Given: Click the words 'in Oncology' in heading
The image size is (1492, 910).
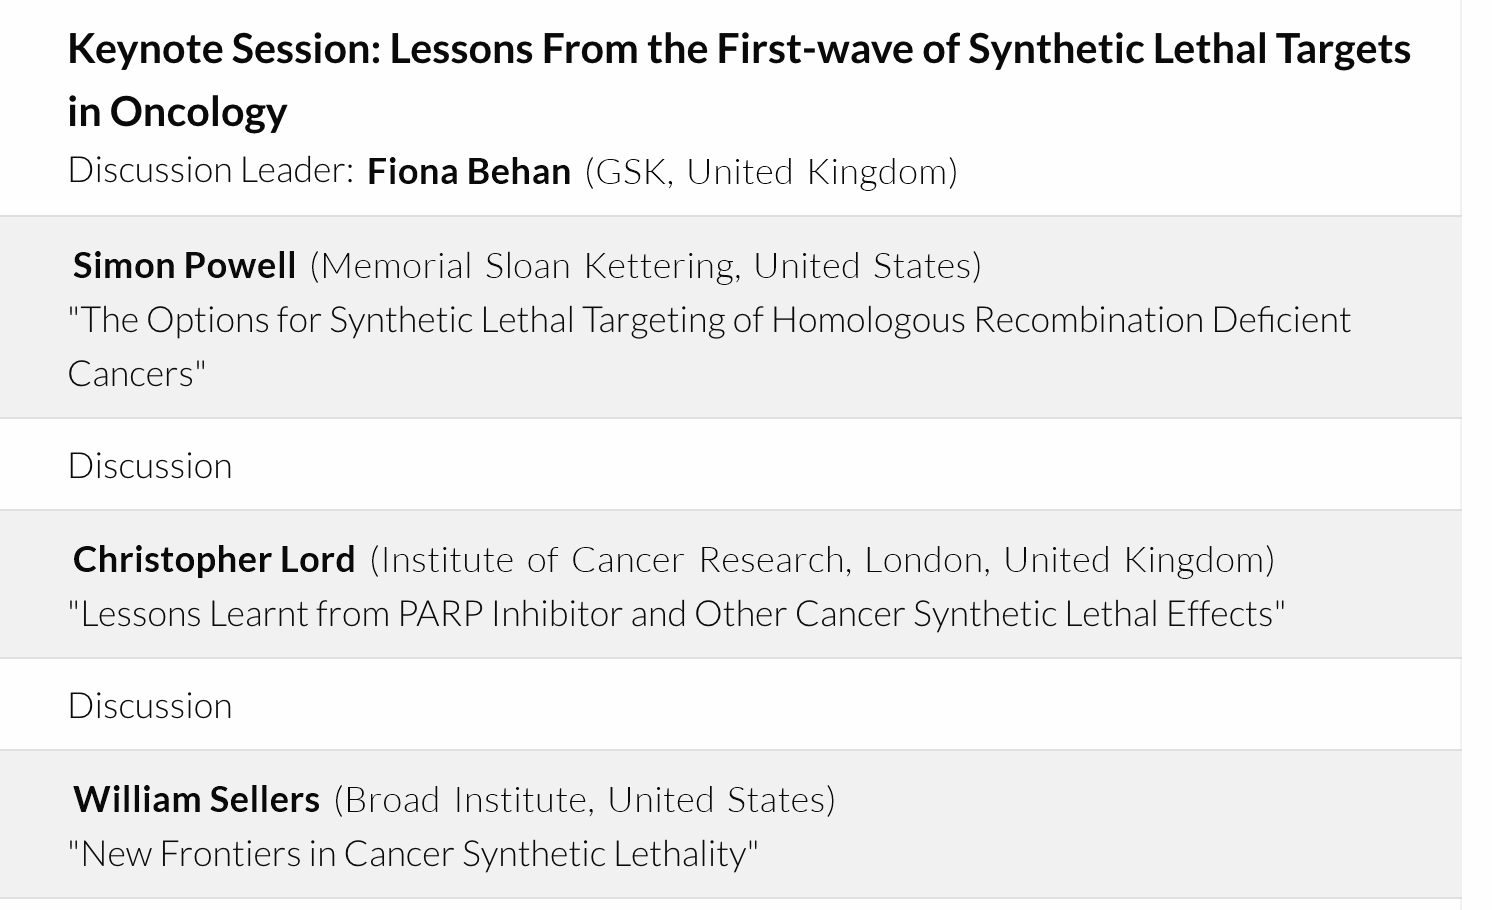Looking at the screenshot, I should pyautogui.click(x=177, y=111).
